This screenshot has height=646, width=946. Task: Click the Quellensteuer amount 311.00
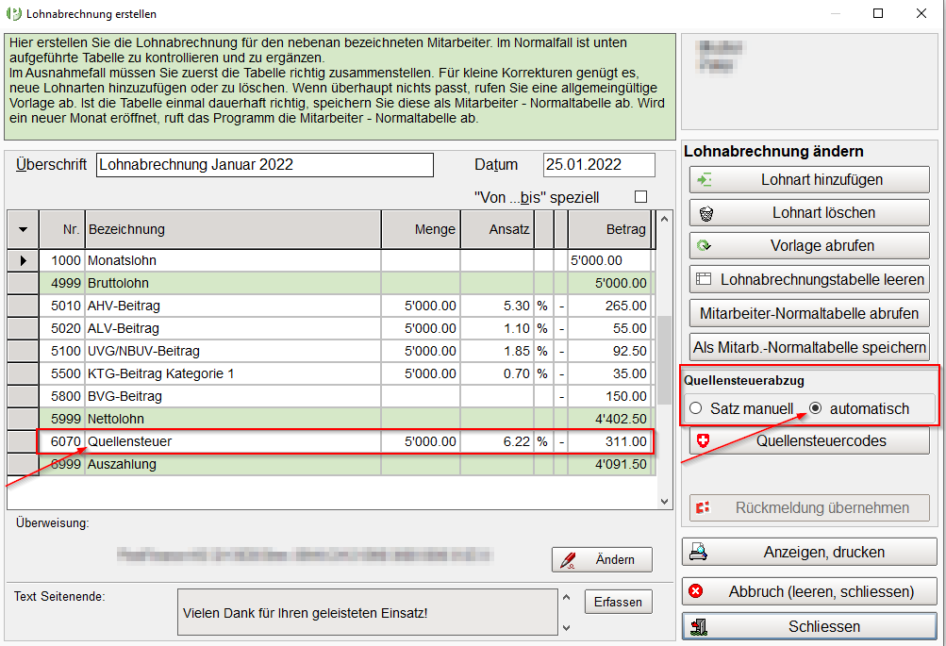point(626,442)
